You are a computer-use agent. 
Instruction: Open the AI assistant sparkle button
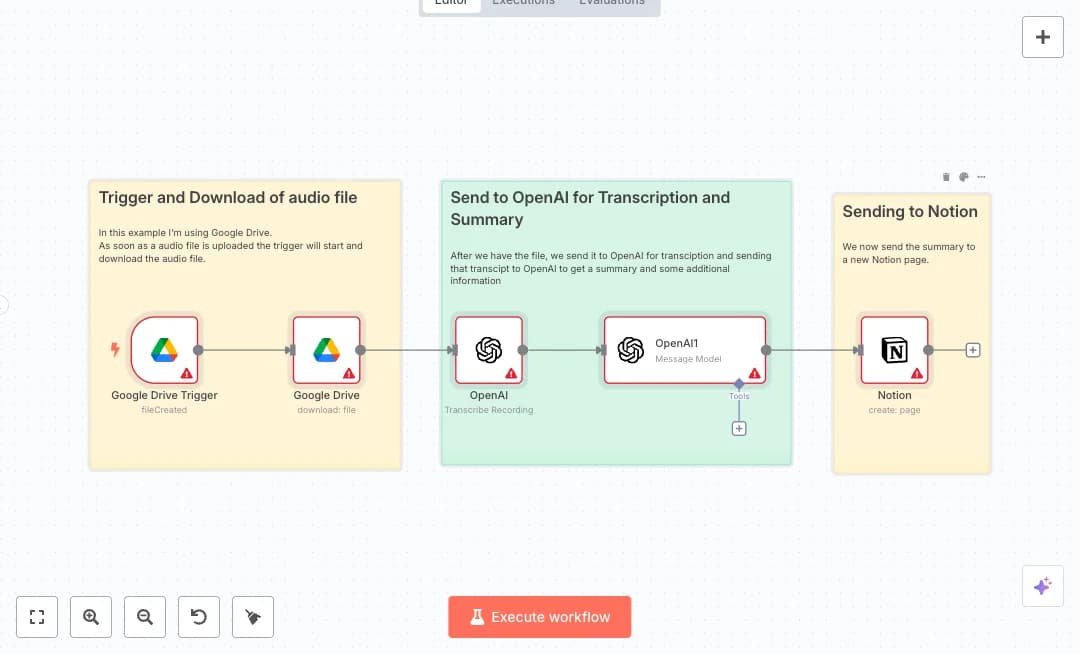coord(1043,586)
